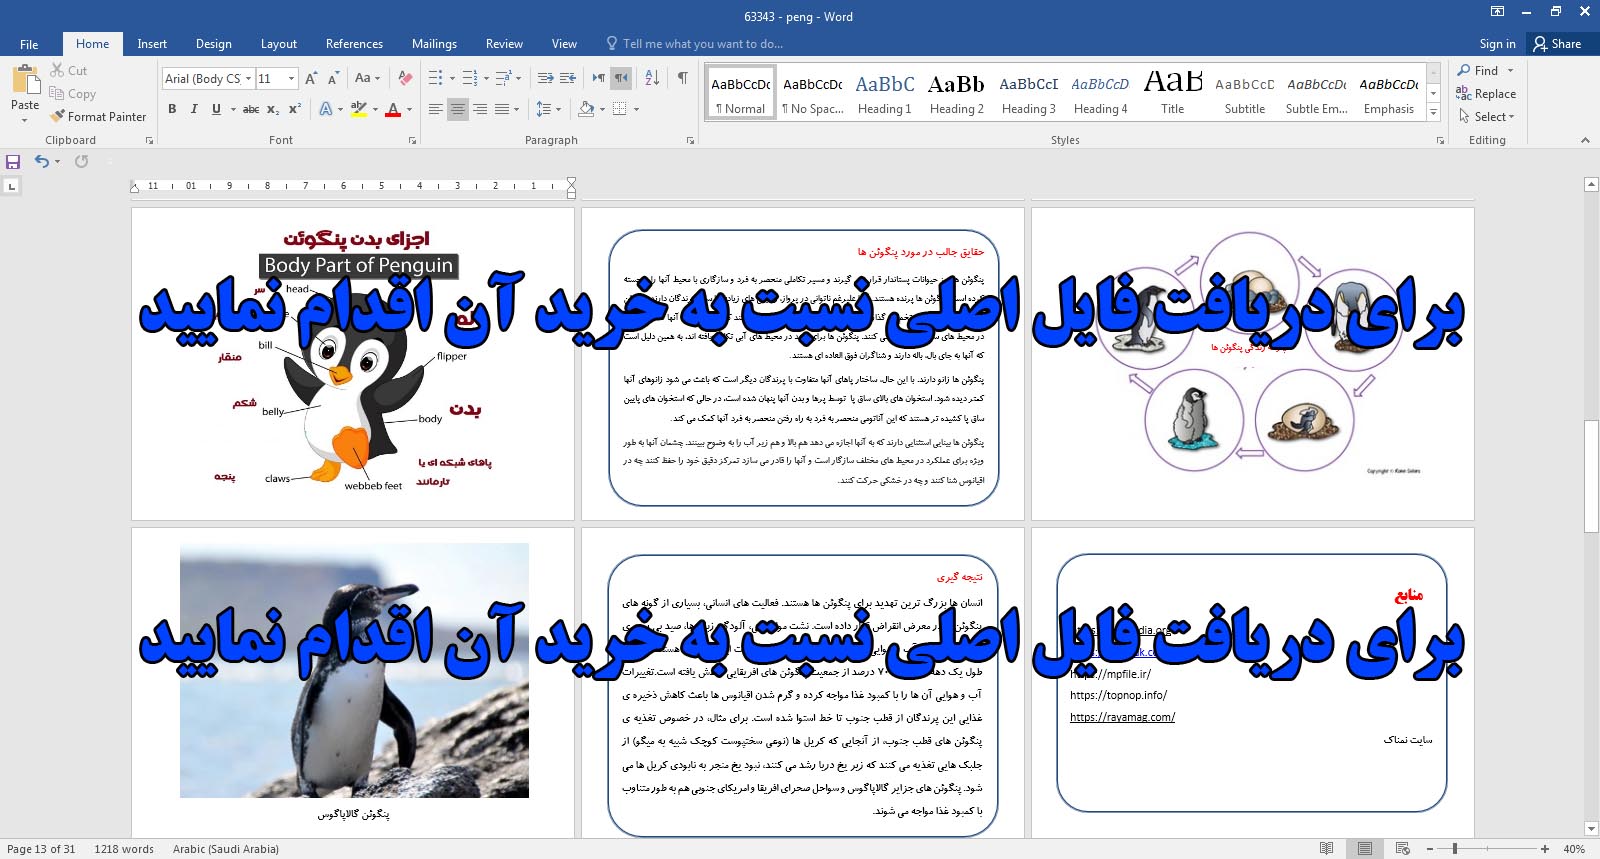Undo the last action
The image size is (1600, 859).
41,161
